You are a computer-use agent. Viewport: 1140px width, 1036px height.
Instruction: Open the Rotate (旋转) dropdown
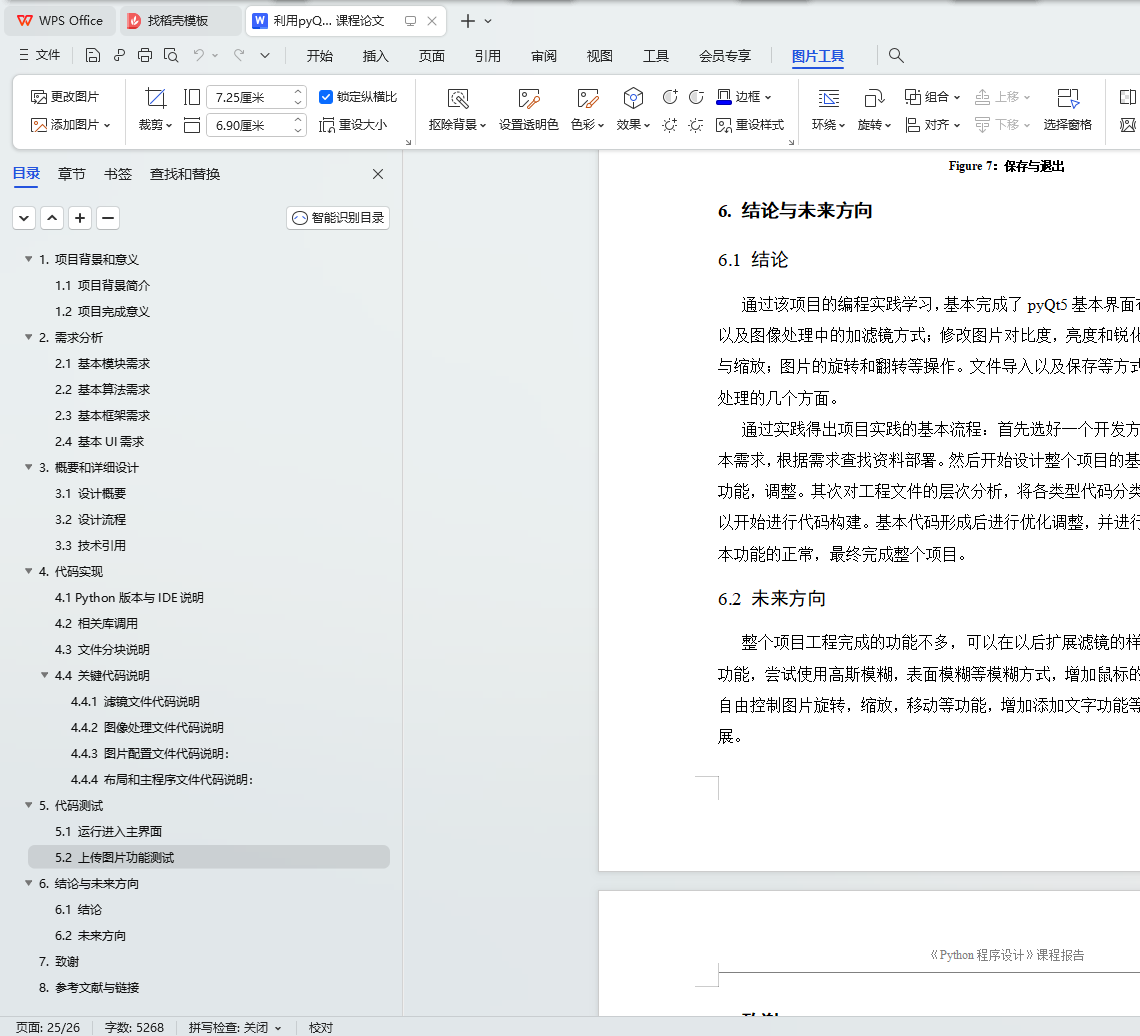click(874, 125)
